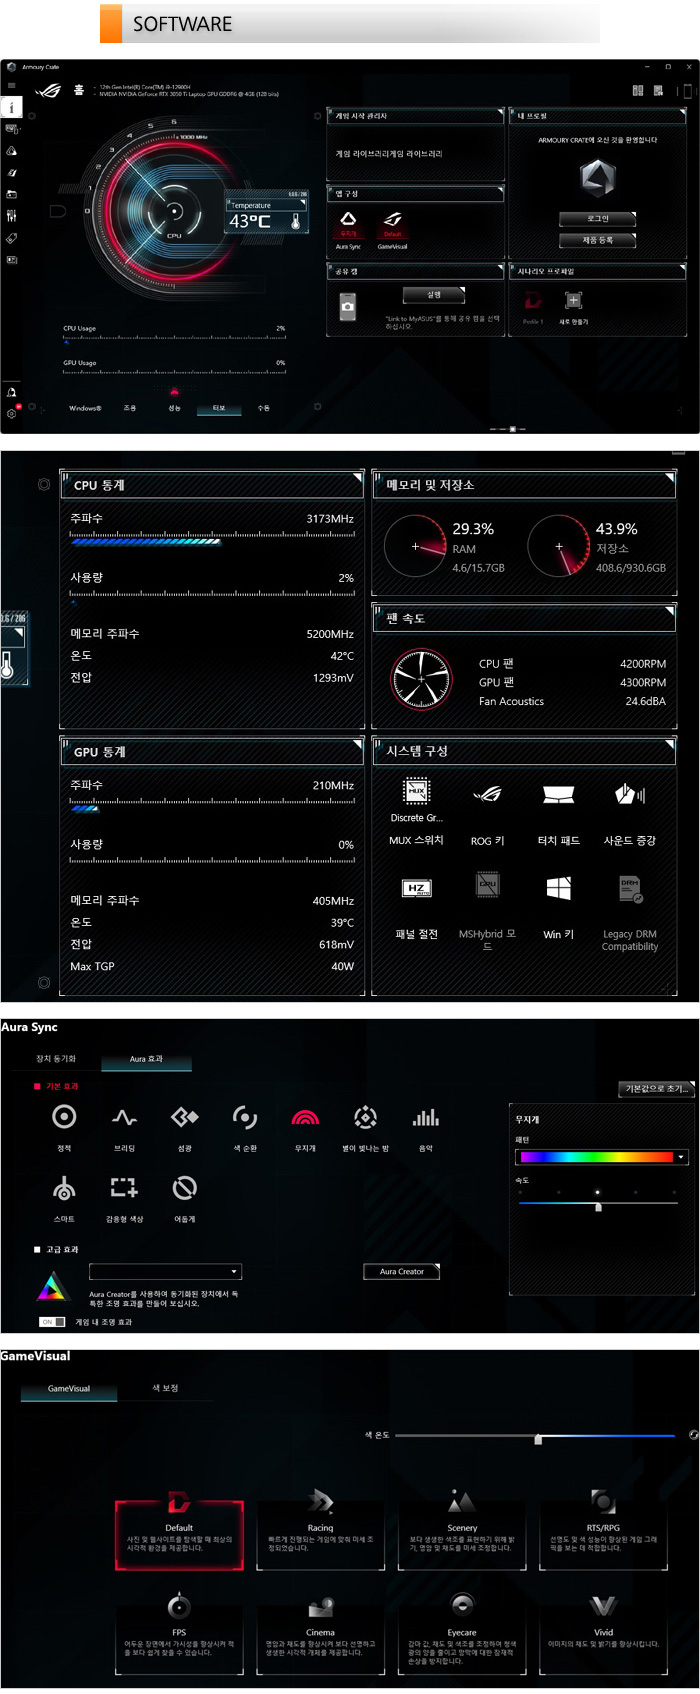Screen dimensions: 700x1694
Task: Switch to the 조용 silent mode
Action: [x=130, y=408]
